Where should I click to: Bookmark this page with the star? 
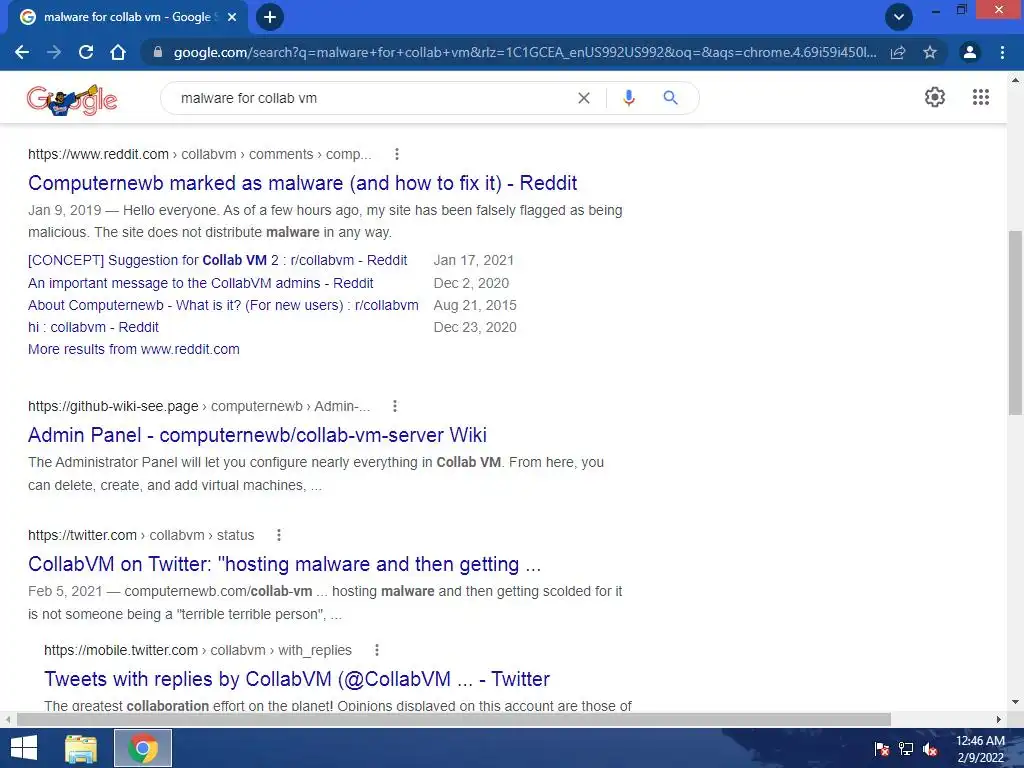coord(930,52)
